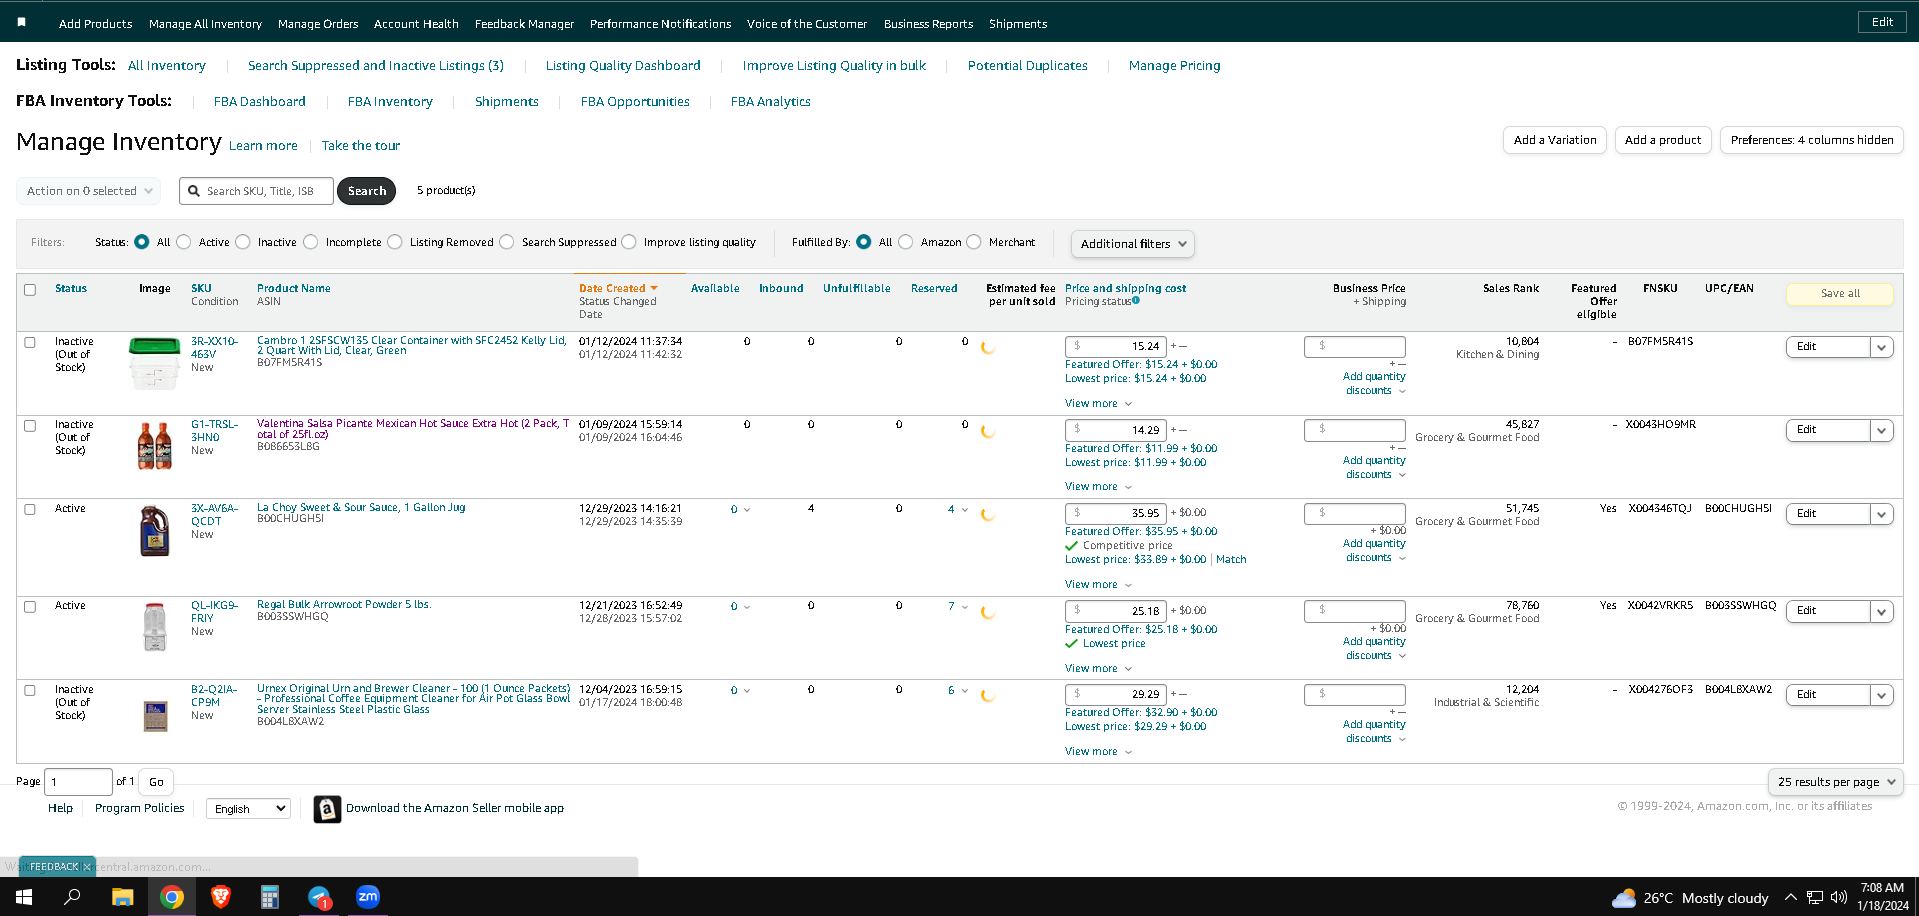This screenshot has width=1919, height=916.
Task: Click the Add a product button
Action: pyautogui.click(x=1663, y=140)
